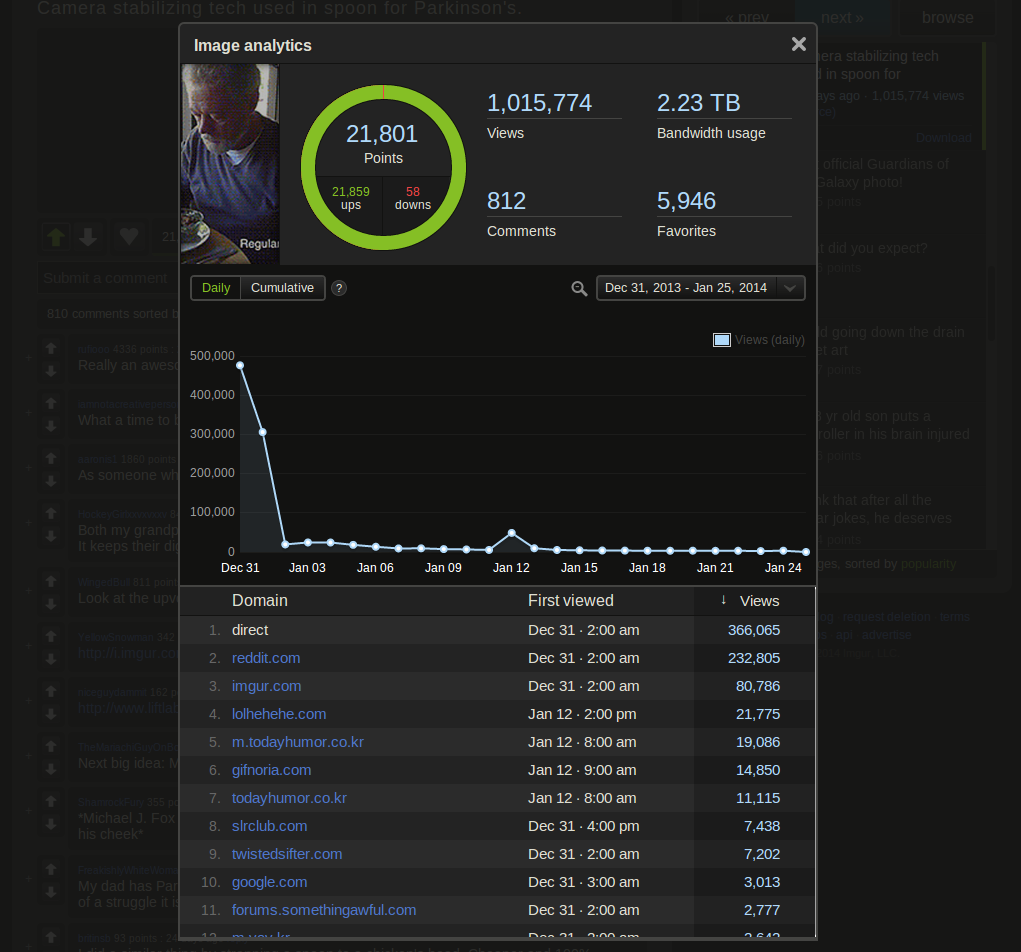This screenshot has width=1021, height=952.
Task: Open the reddit.com referrer link
Action: (266, 658)
